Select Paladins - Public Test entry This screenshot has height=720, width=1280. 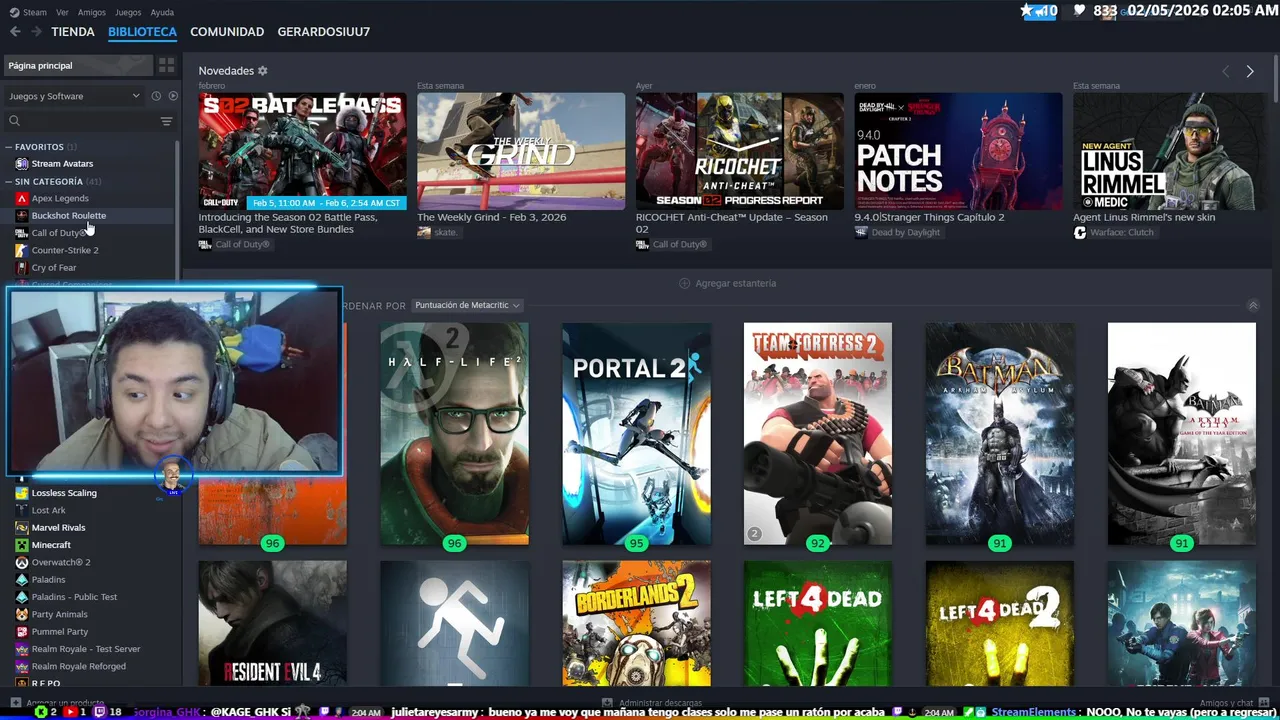point(74,597)
